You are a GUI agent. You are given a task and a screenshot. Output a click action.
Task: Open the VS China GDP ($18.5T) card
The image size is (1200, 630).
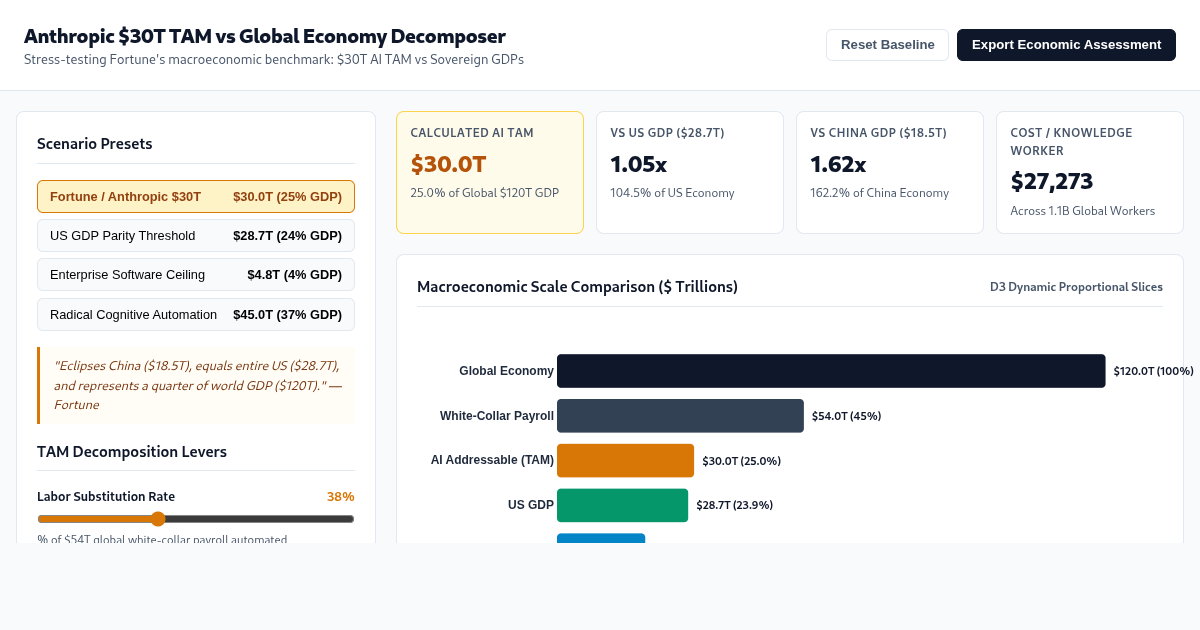coord(890,172)
